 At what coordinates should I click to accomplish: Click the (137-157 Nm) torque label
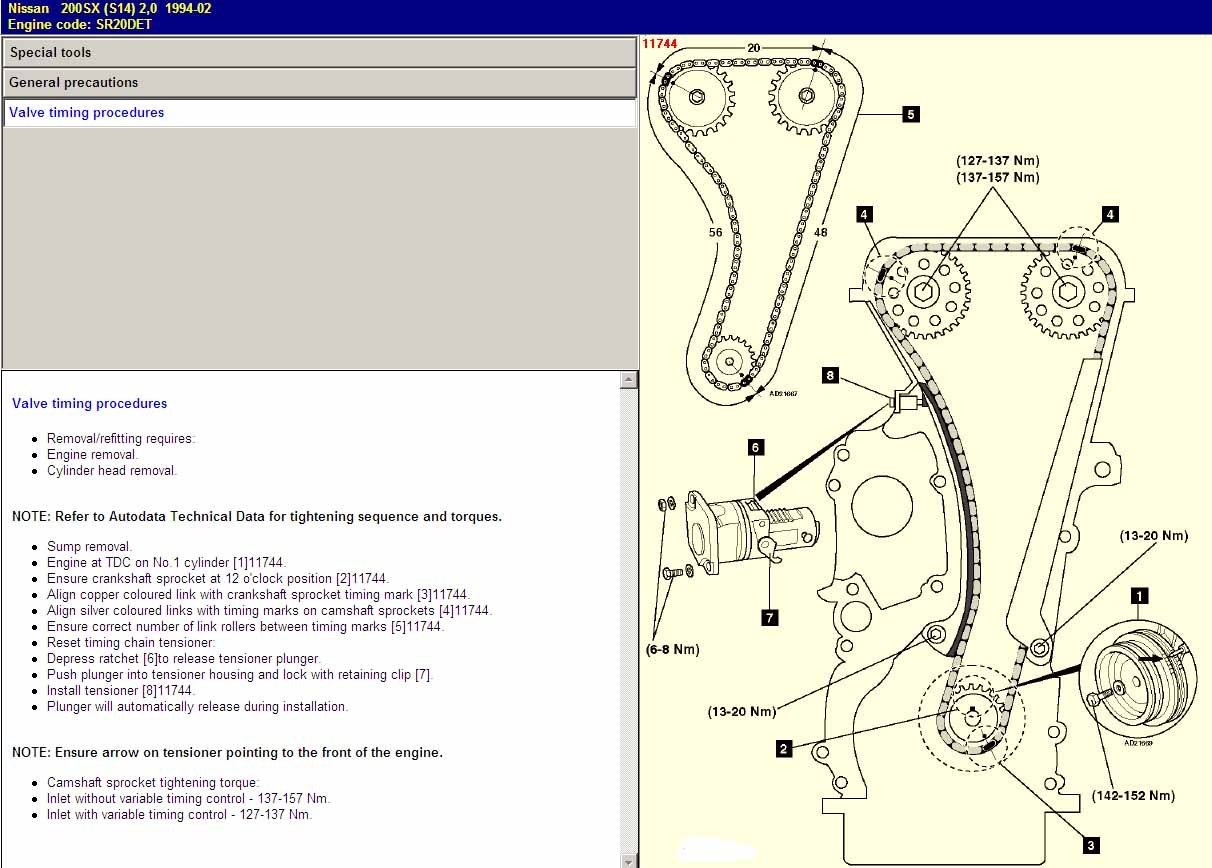point(997,177)
